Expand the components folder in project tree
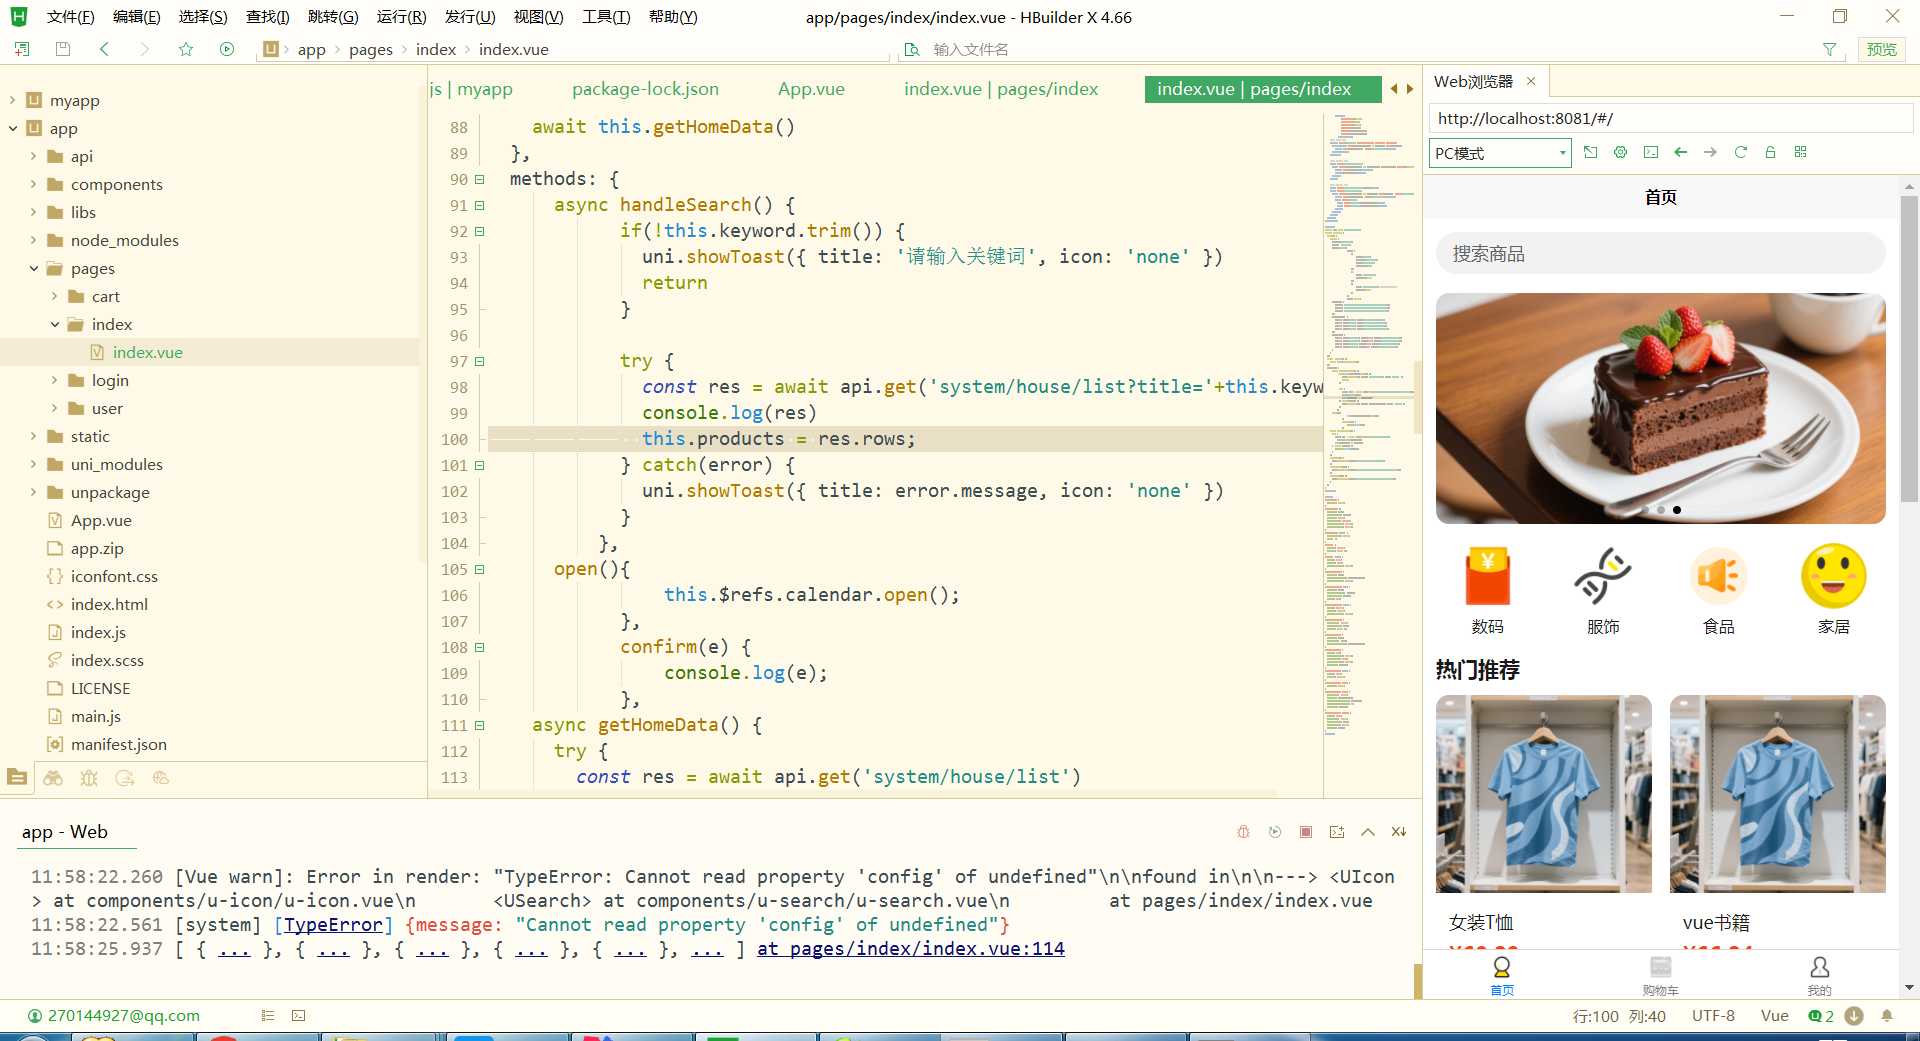 (x=33, y=184)
